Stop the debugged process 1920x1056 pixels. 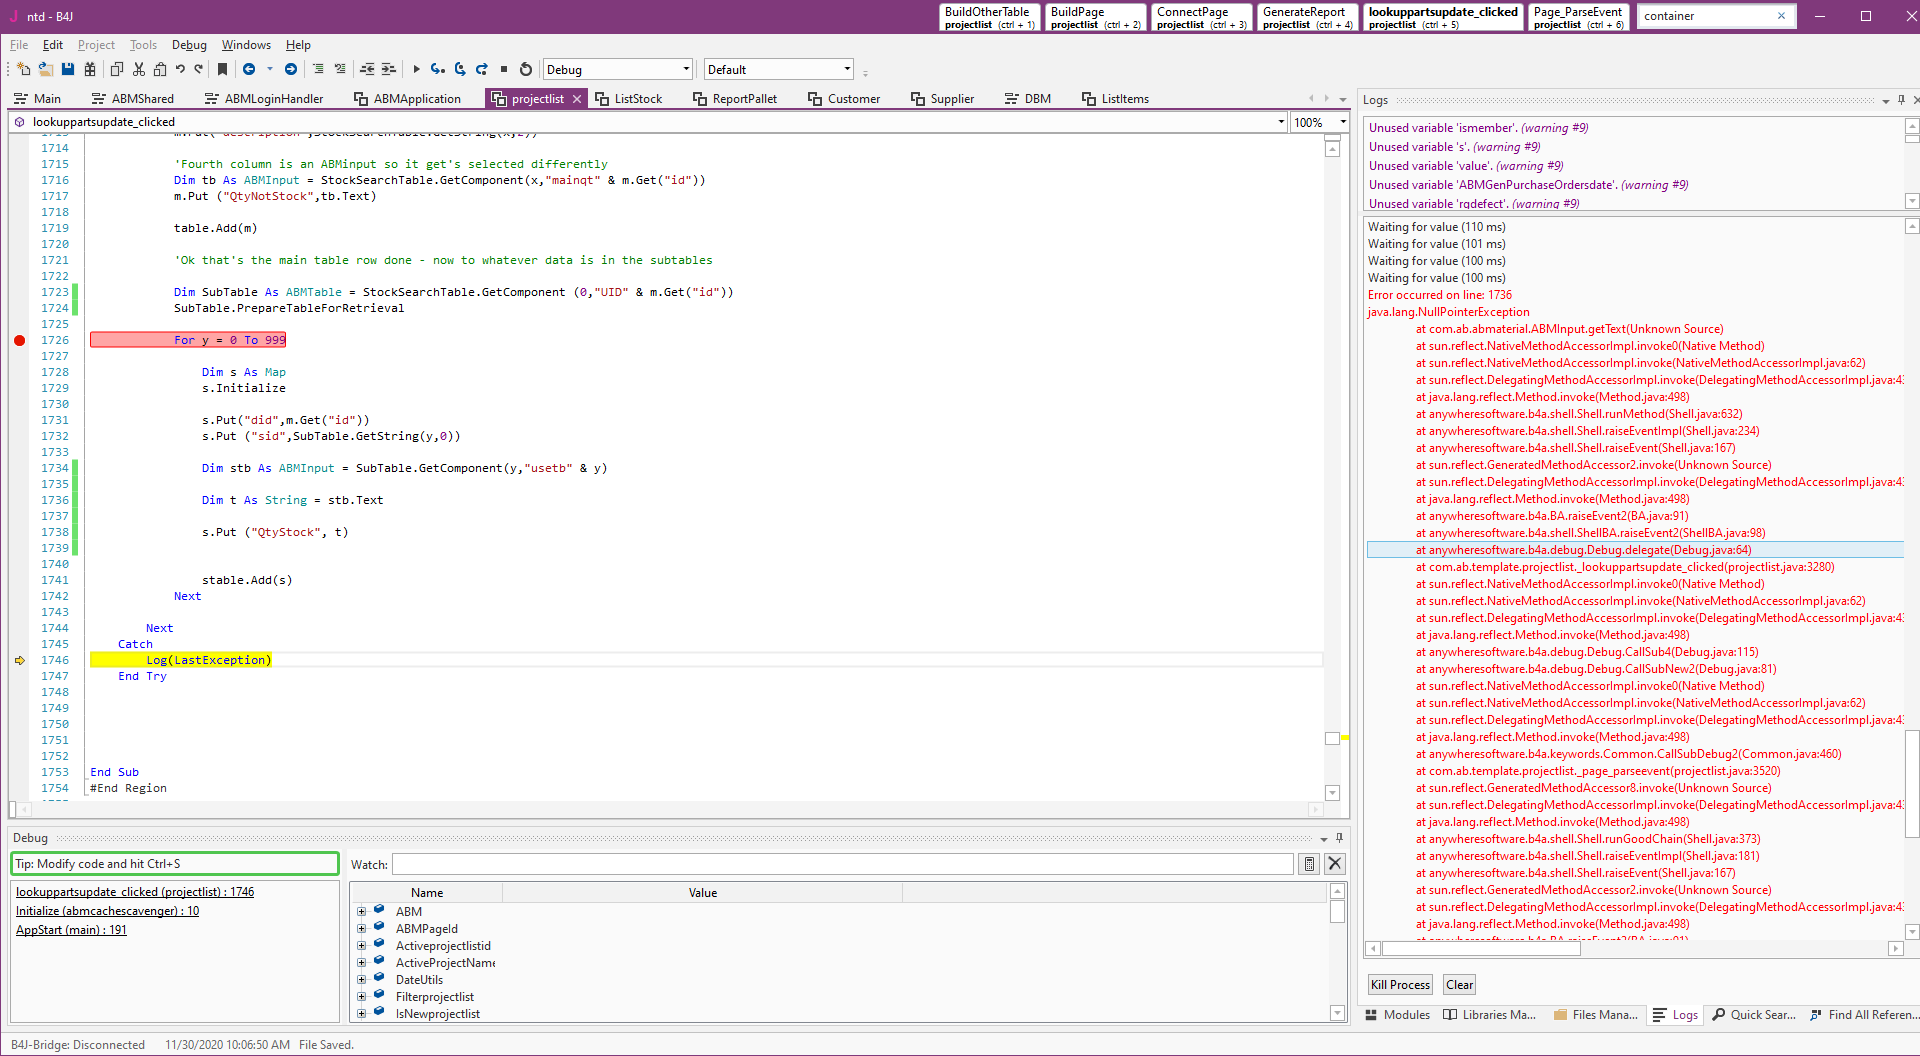click(x=503, y=69)
